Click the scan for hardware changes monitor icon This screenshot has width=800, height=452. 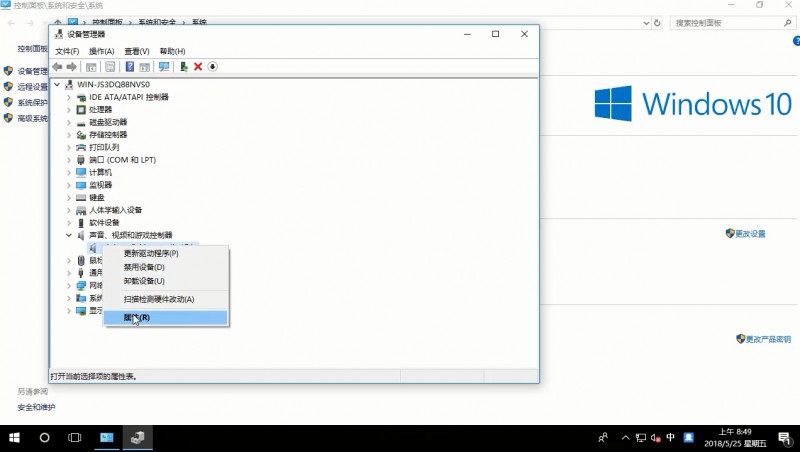point(164,67)
